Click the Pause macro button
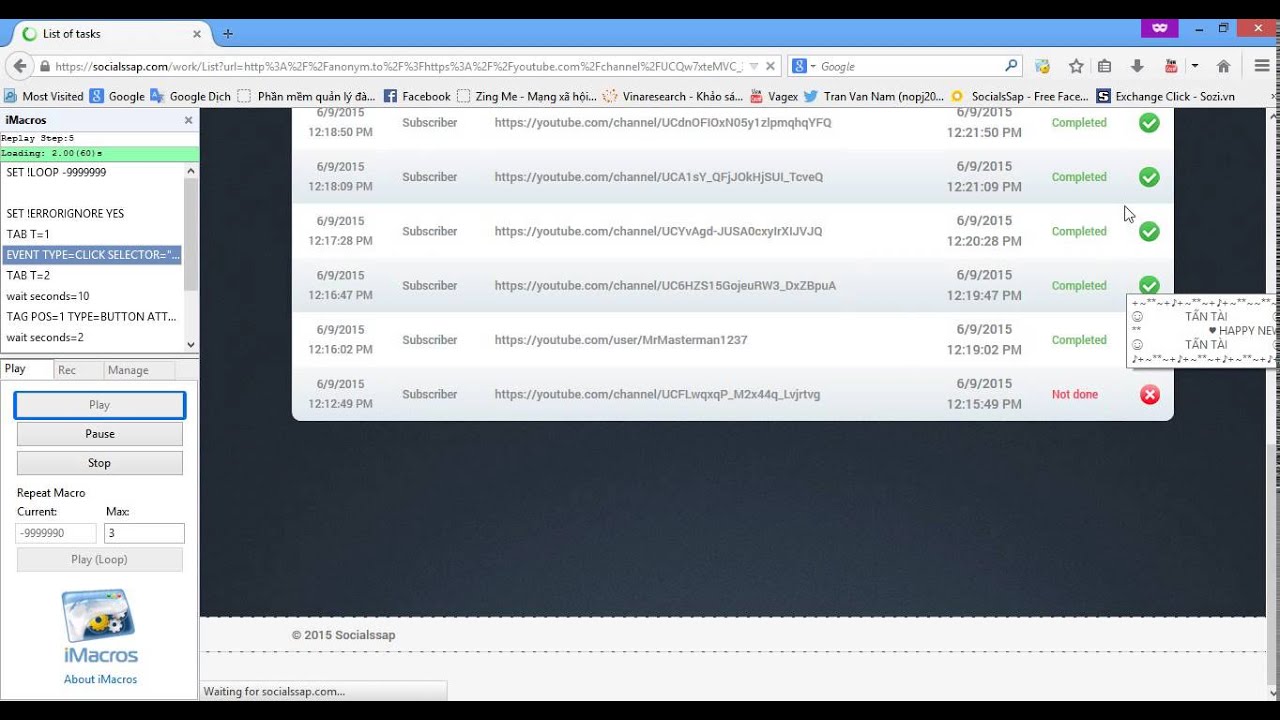The height and width of the screenshot is (720, 1280). coord(99,434)
